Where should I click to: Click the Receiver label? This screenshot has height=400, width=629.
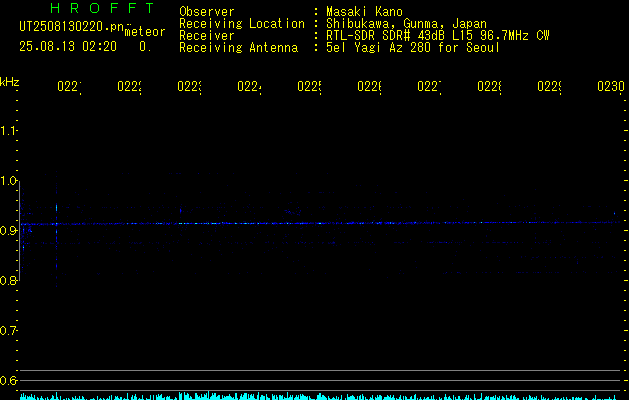[x=207, y=35]
